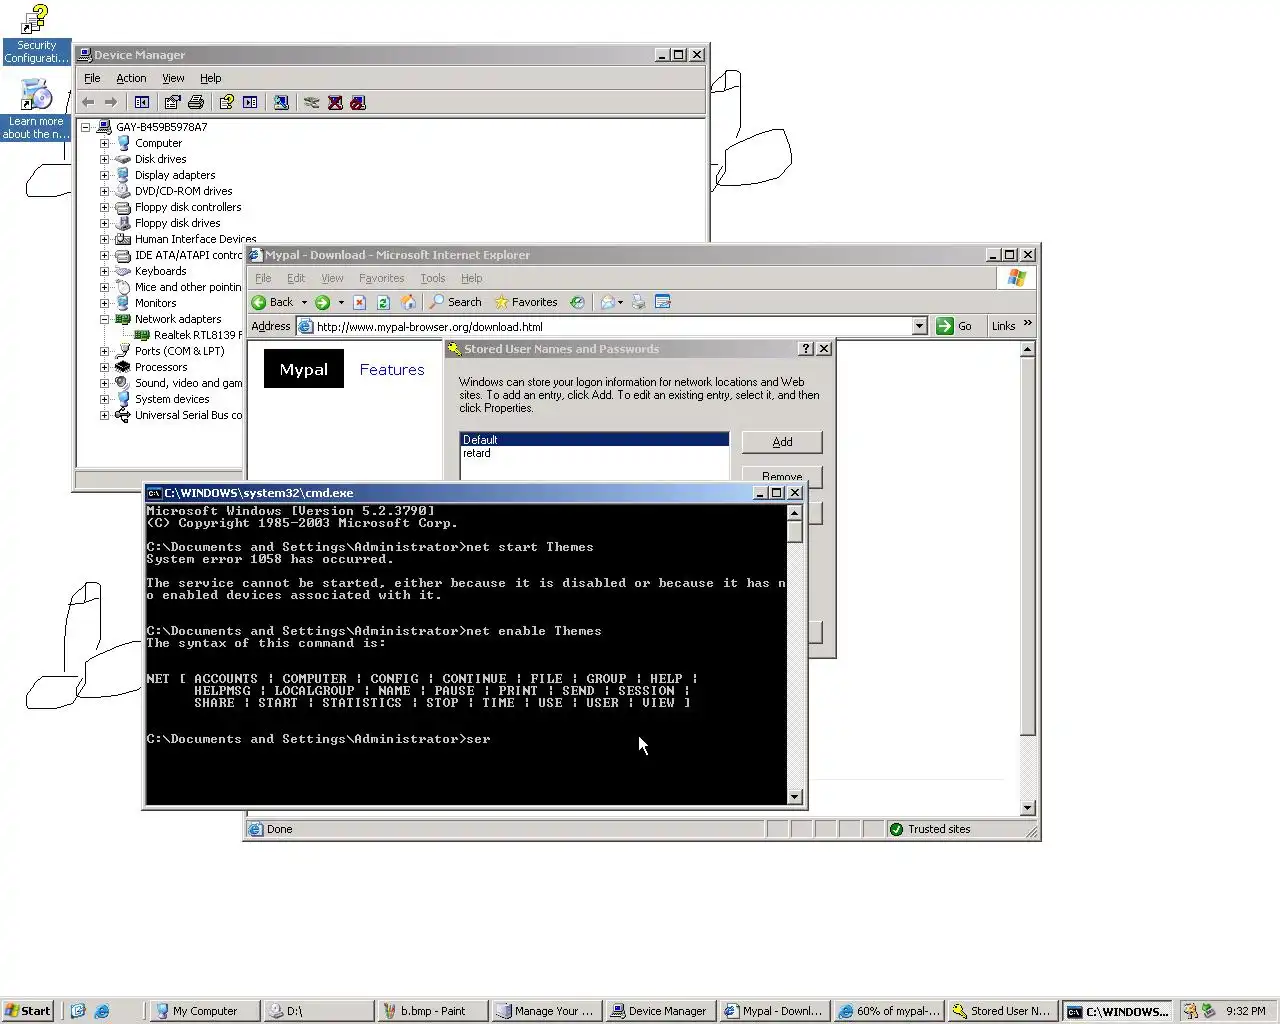Click the Mail envelope icon in Internet Explorer

pos(607,302)
